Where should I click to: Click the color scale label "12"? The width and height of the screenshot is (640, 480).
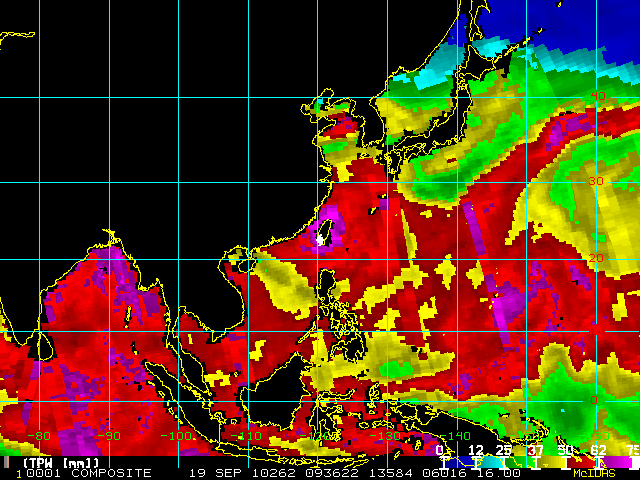[476, 450]
